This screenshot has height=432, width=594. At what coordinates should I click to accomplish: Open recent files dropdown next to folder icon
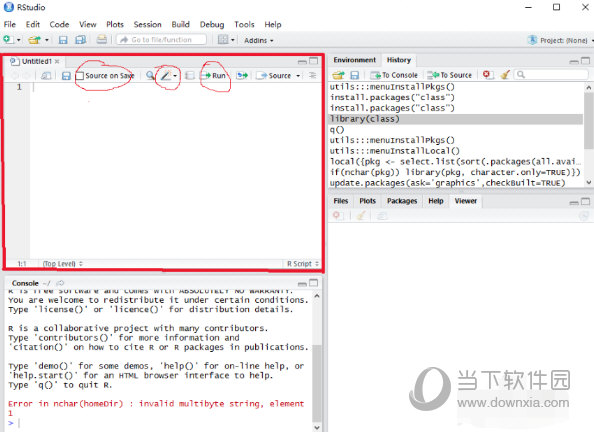[47, 40]
